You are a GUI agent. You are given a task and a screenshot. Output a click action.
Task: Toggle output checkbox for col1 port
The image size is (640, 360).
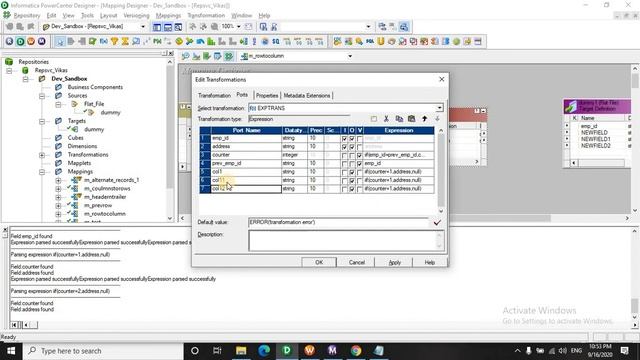click(x=352, y=172)
